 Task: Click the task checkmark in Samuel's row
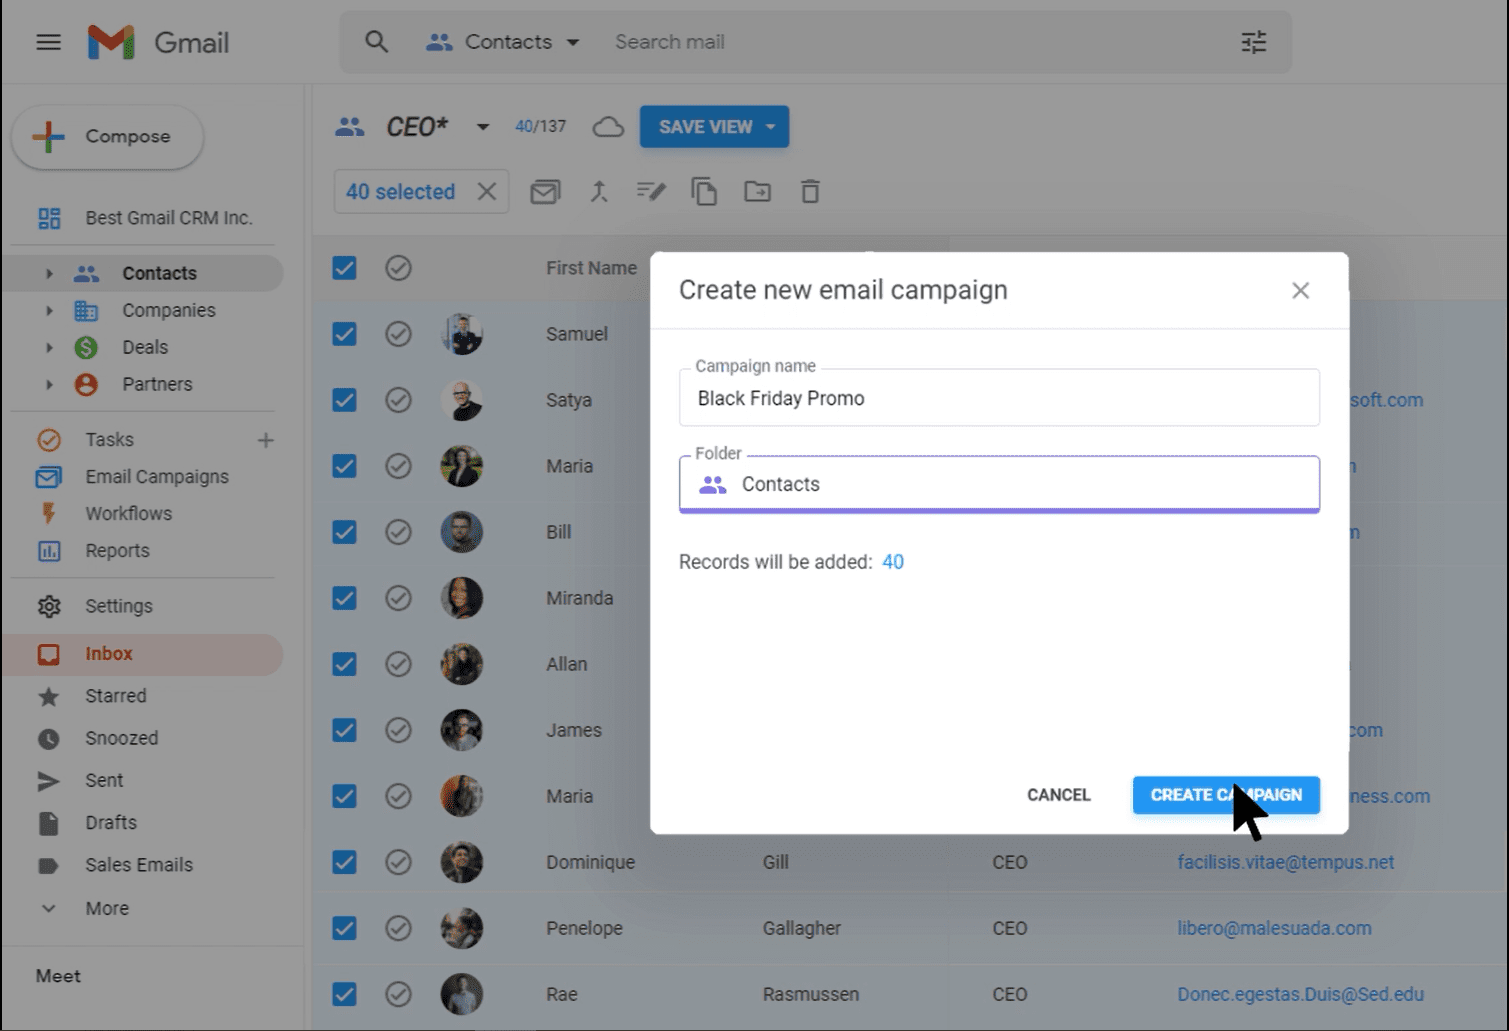[398, 334]
